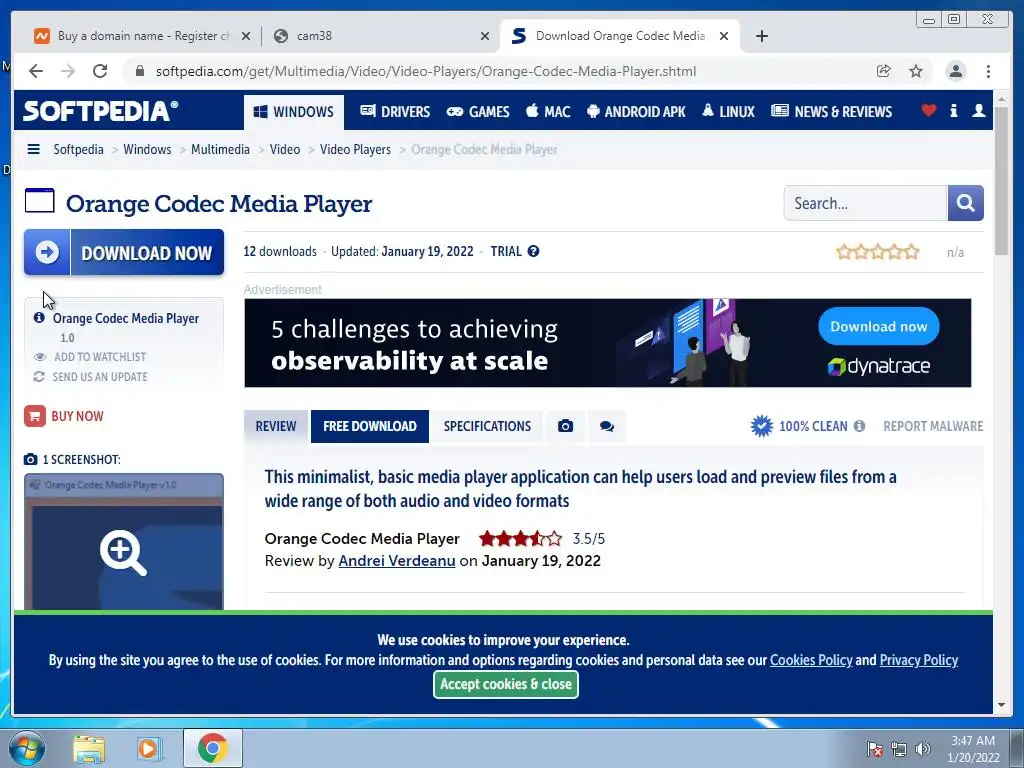
Task: Open the Android APK section
Action: coord(636,112)
